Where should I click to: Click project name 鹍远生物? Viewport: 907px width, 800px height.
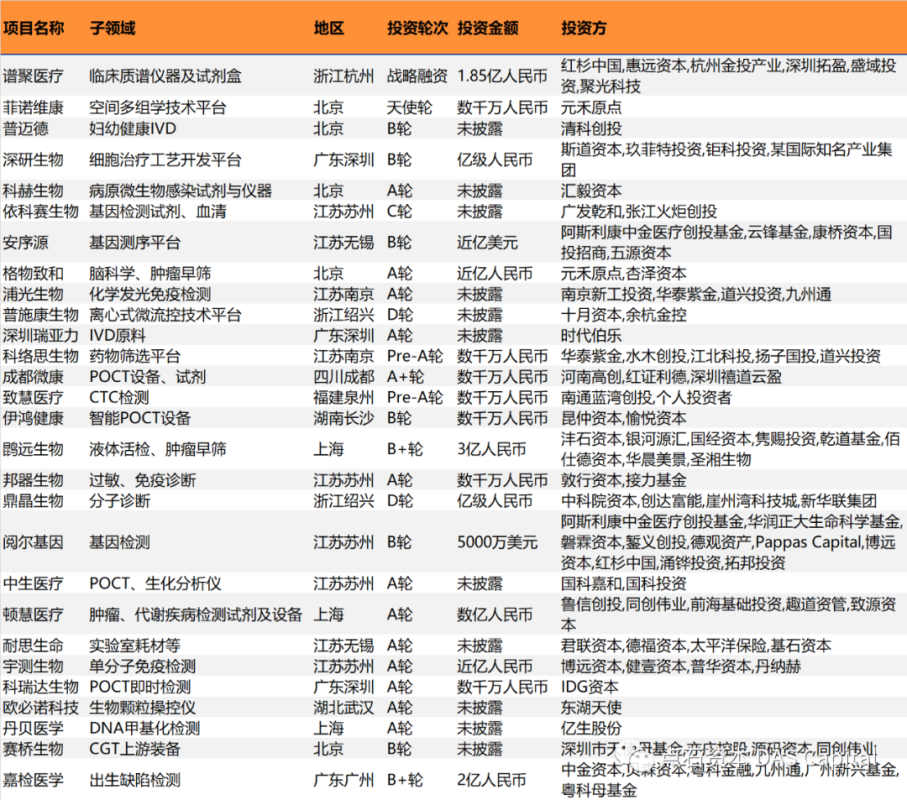(x=33, y=449)
